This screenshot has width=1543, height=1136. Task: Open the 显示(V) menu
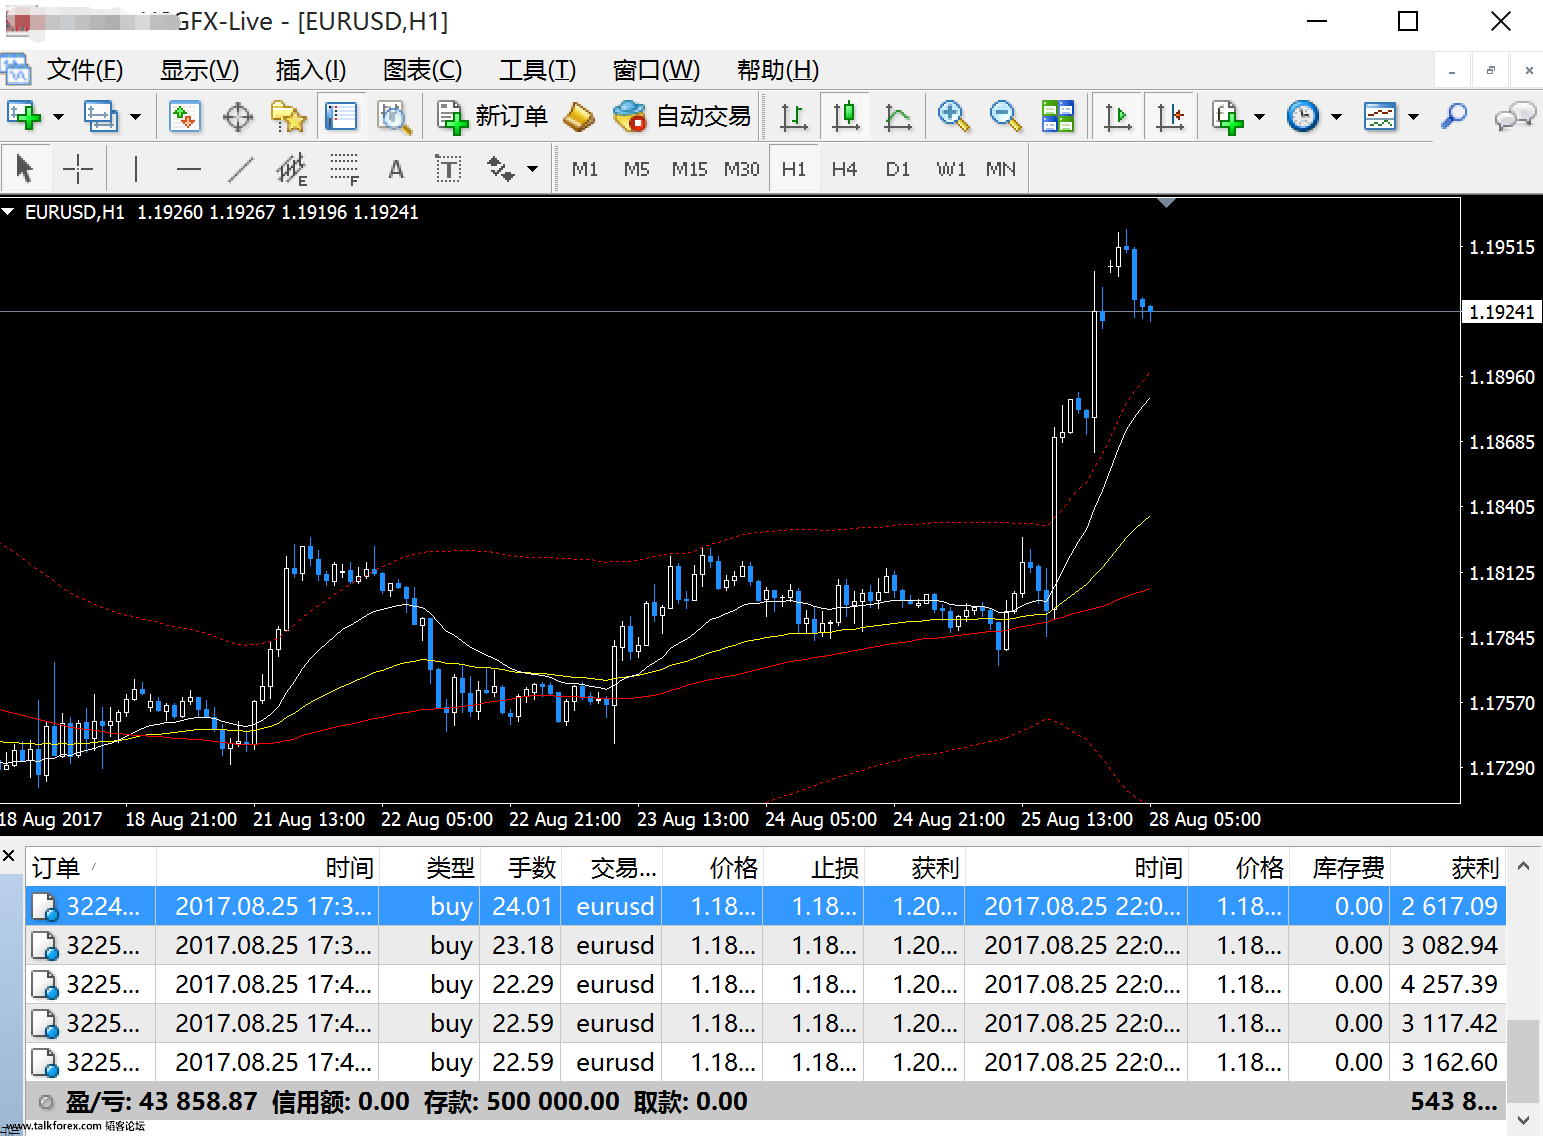[200, 70]
